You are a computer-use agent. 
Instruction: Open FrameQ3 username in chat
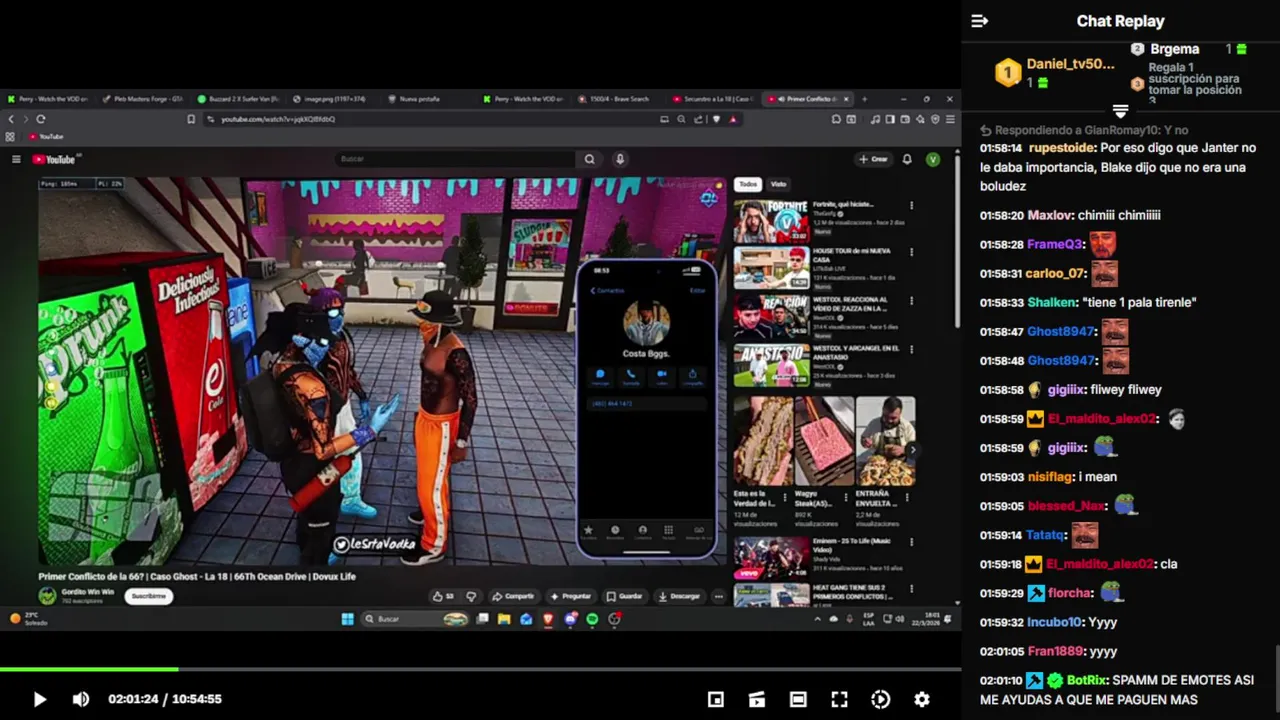click(x=1055, y=244)
